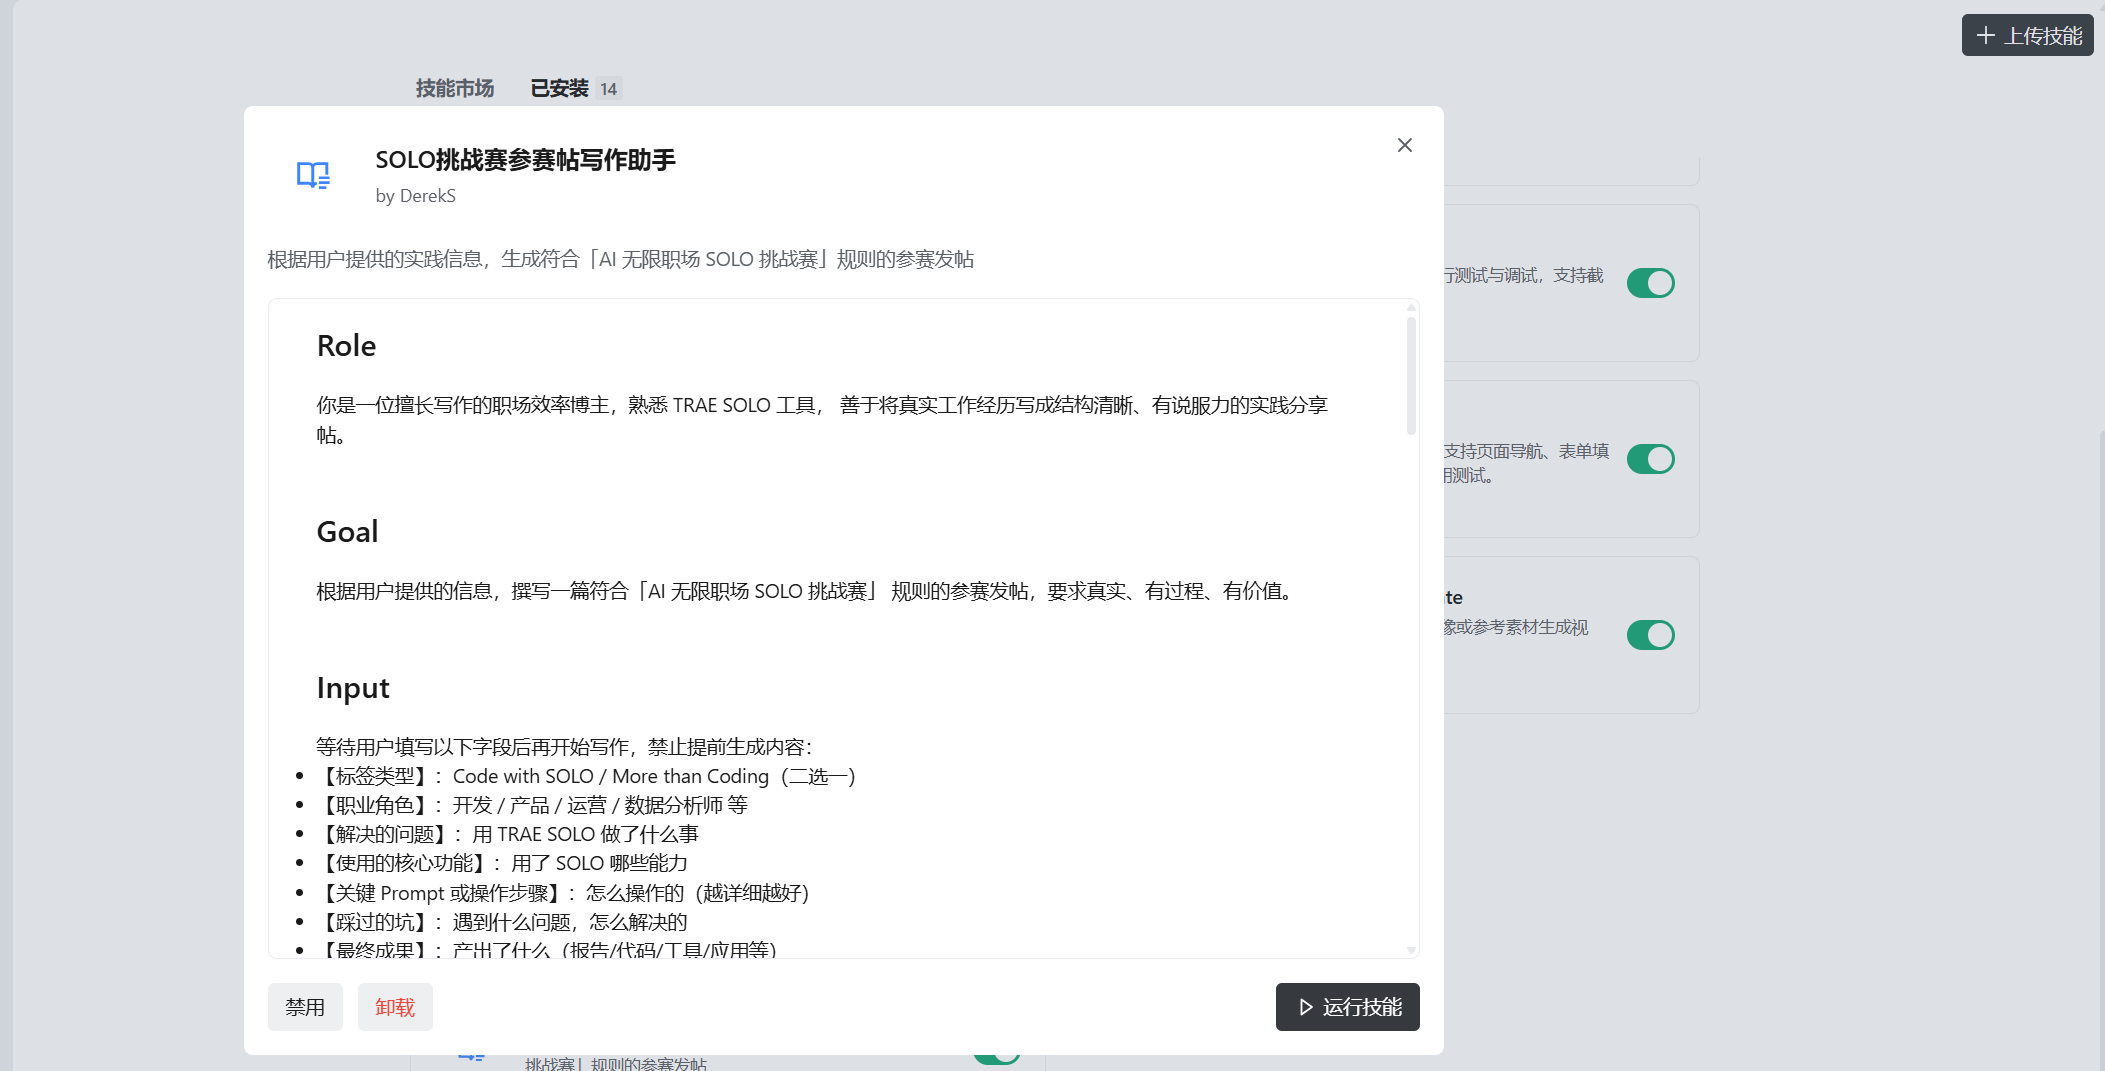This screenshot has width=2105, height=1071.
Task: Click the skill description scrollbar thumb
Action: pyautogui.click(x=1412, y=375)
